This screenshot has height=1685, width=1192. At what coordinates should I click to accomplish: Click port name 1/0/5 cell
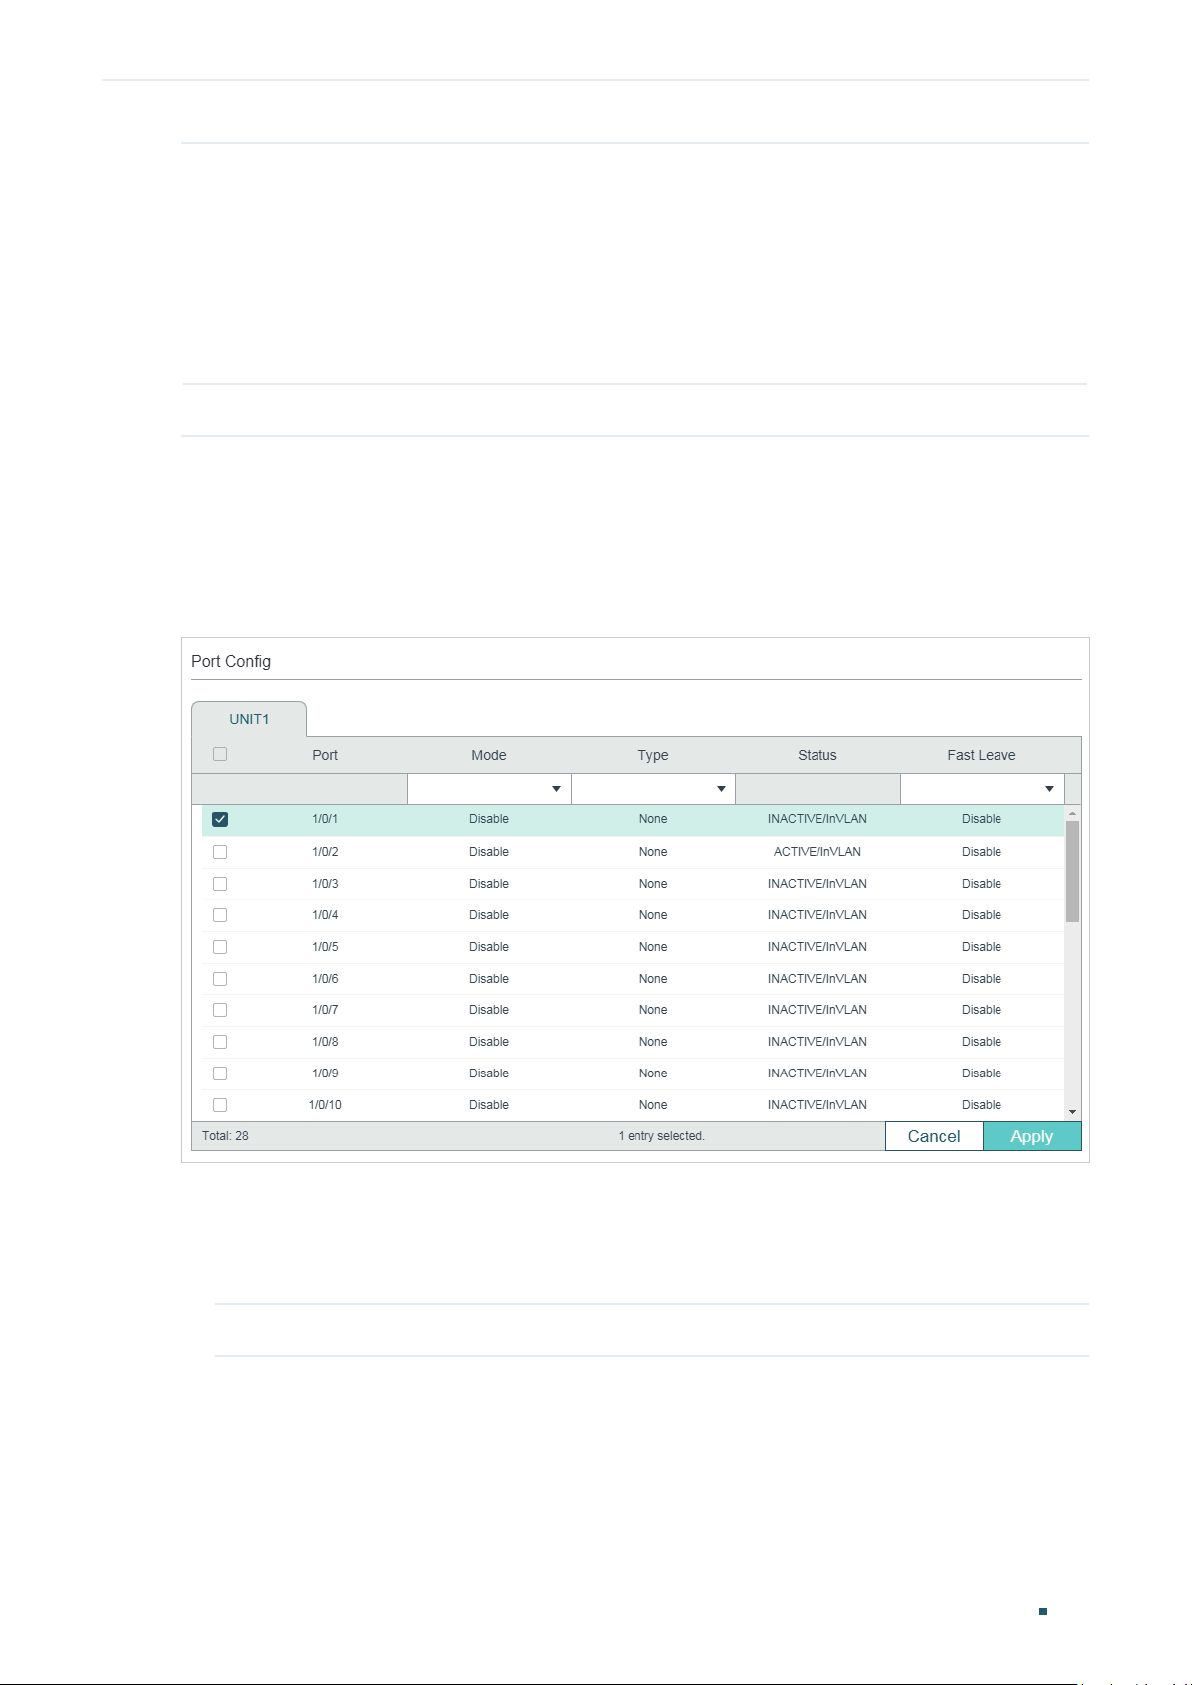click(325, 947)
